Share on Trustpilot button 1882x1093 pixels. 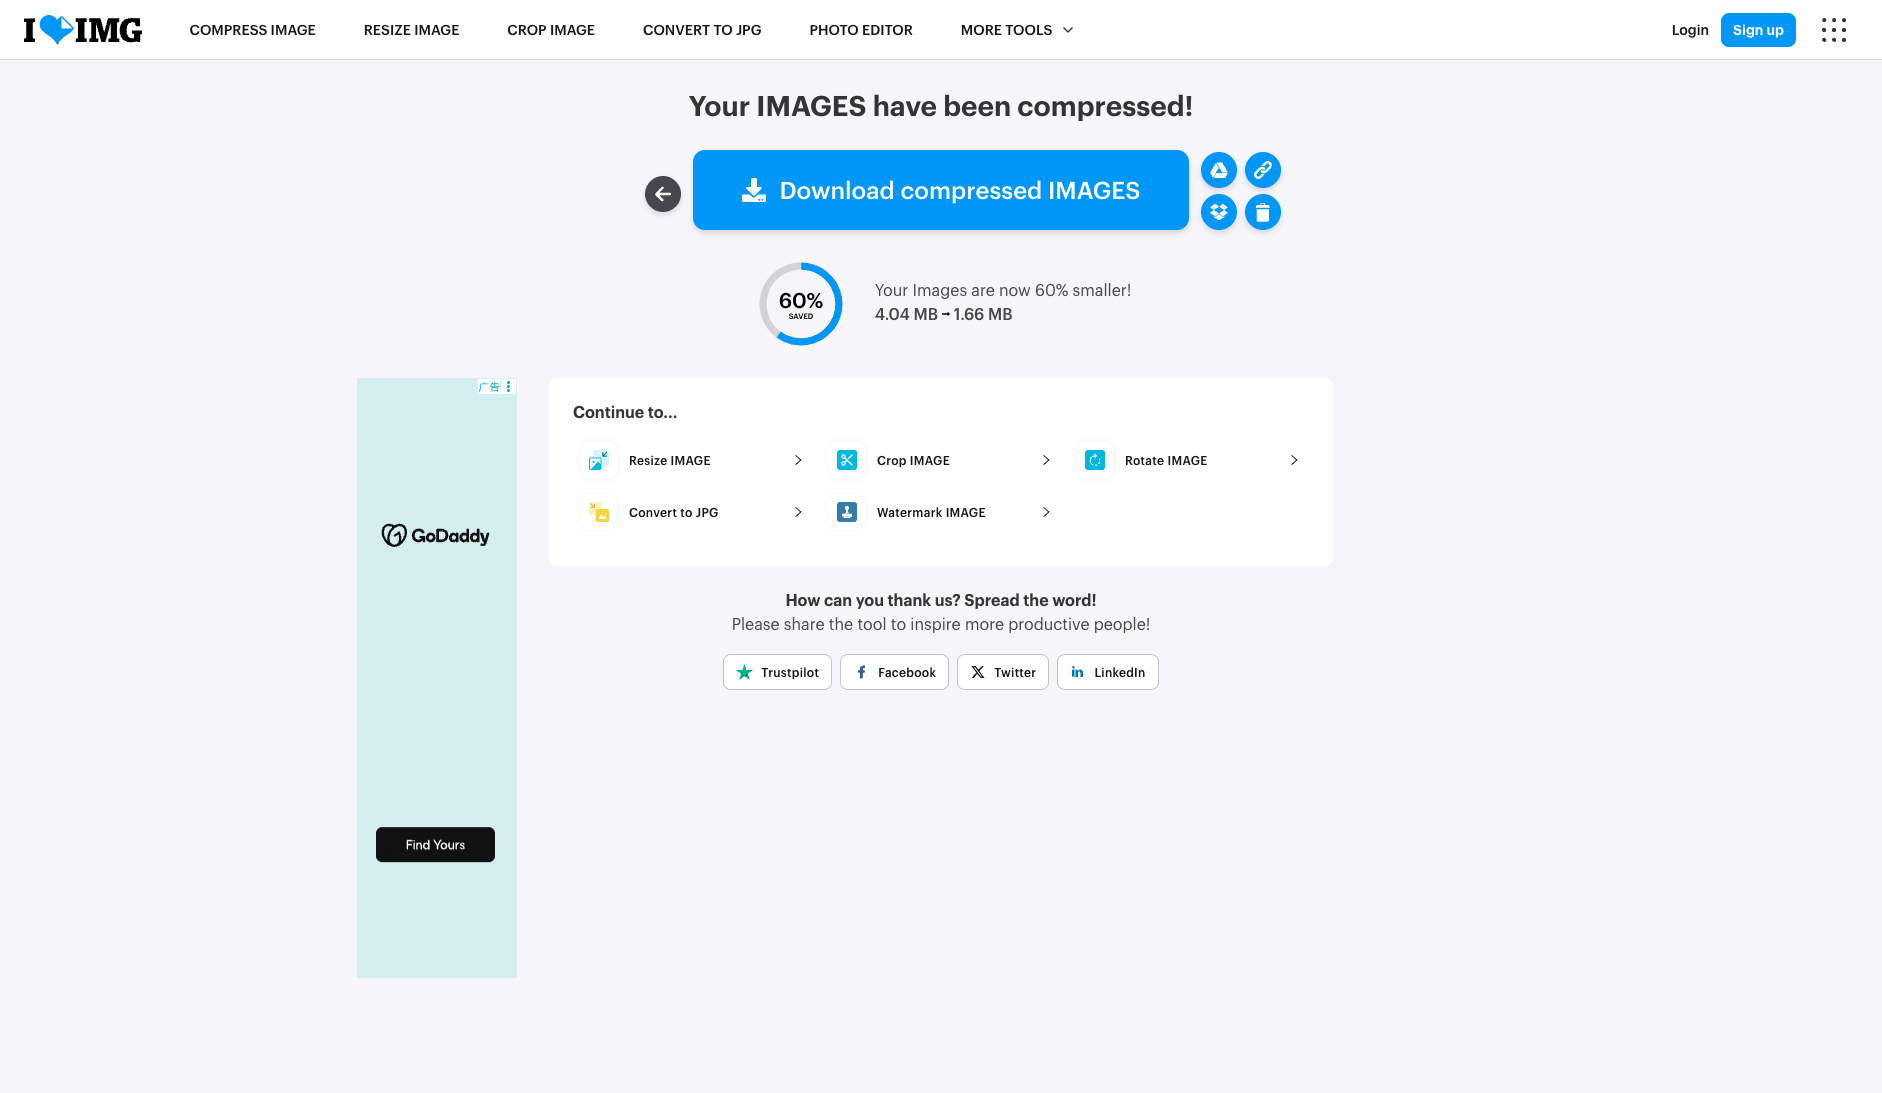click(777, 672)
